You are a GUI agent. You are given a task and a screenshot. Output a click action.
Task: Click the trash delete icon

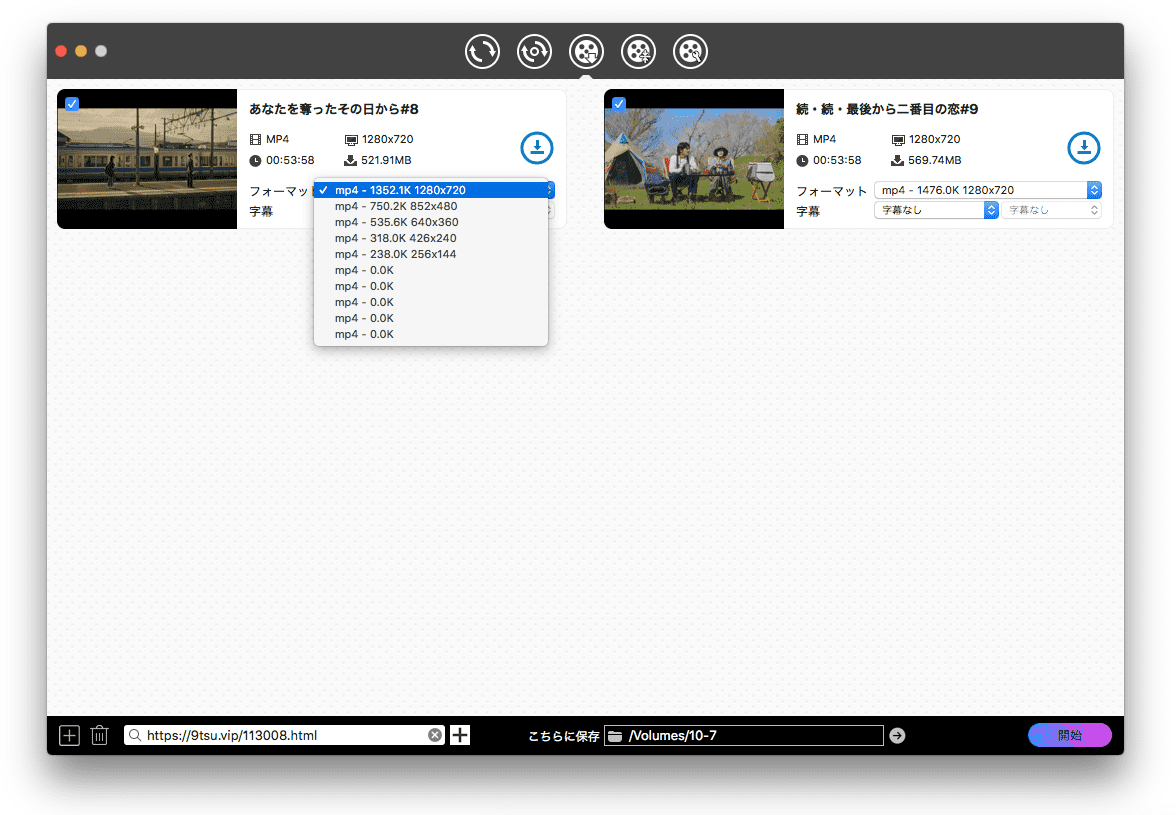(100, 736)
